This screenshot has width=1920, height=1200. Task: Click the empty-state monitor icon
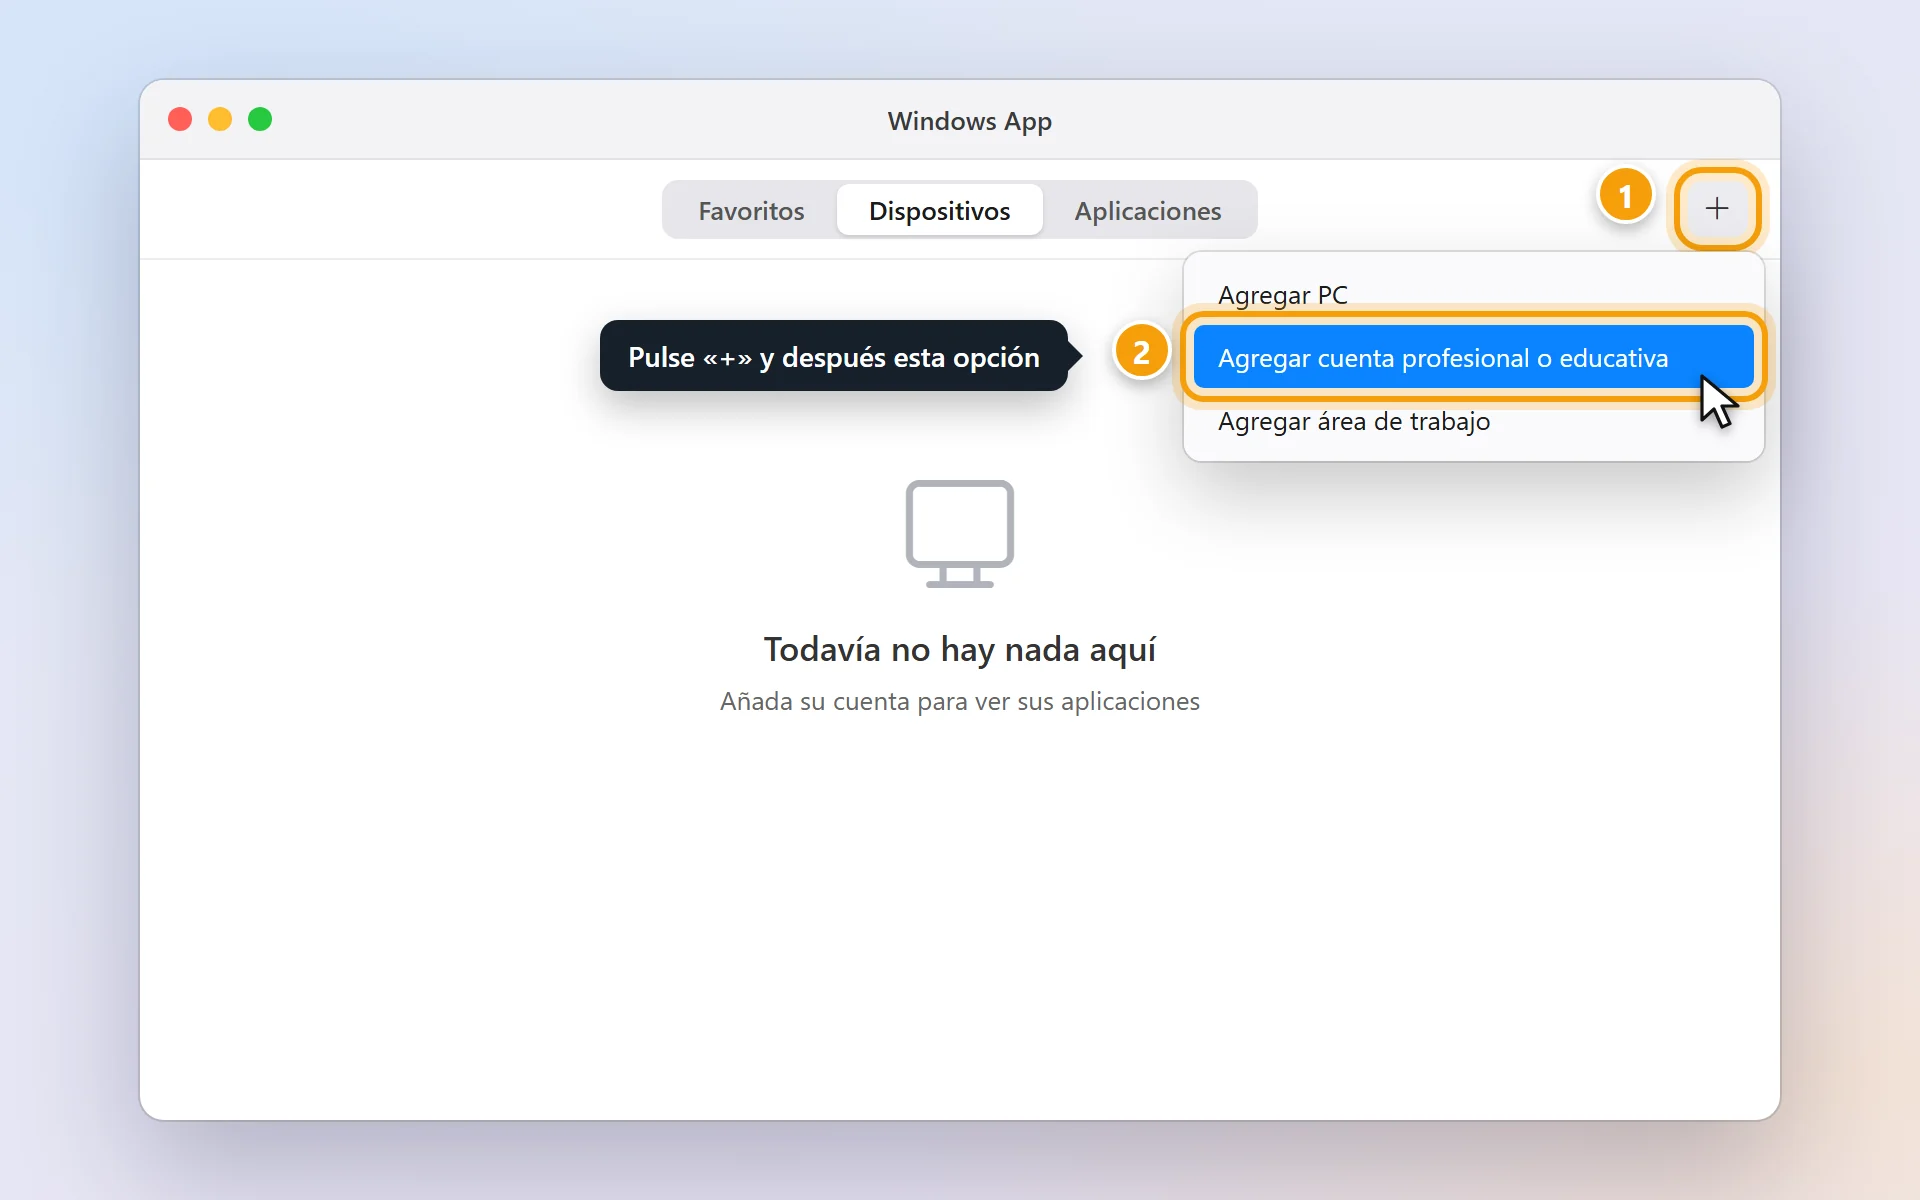click(959, 534)
